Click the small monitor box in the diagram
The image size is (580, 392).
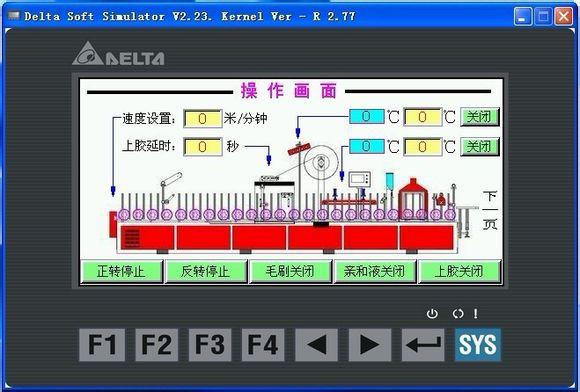tap(360, 179)
